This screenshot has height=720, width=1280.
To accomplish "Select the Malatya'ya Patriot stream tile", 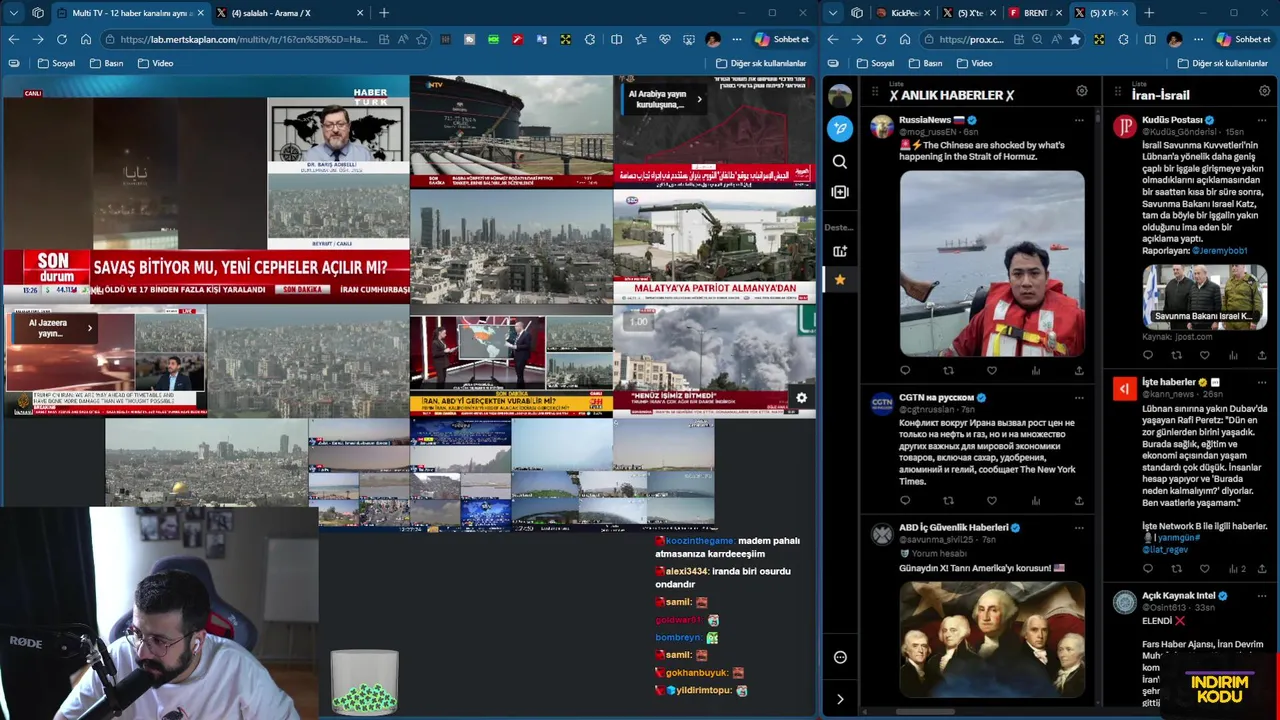I will pos(714,246).
